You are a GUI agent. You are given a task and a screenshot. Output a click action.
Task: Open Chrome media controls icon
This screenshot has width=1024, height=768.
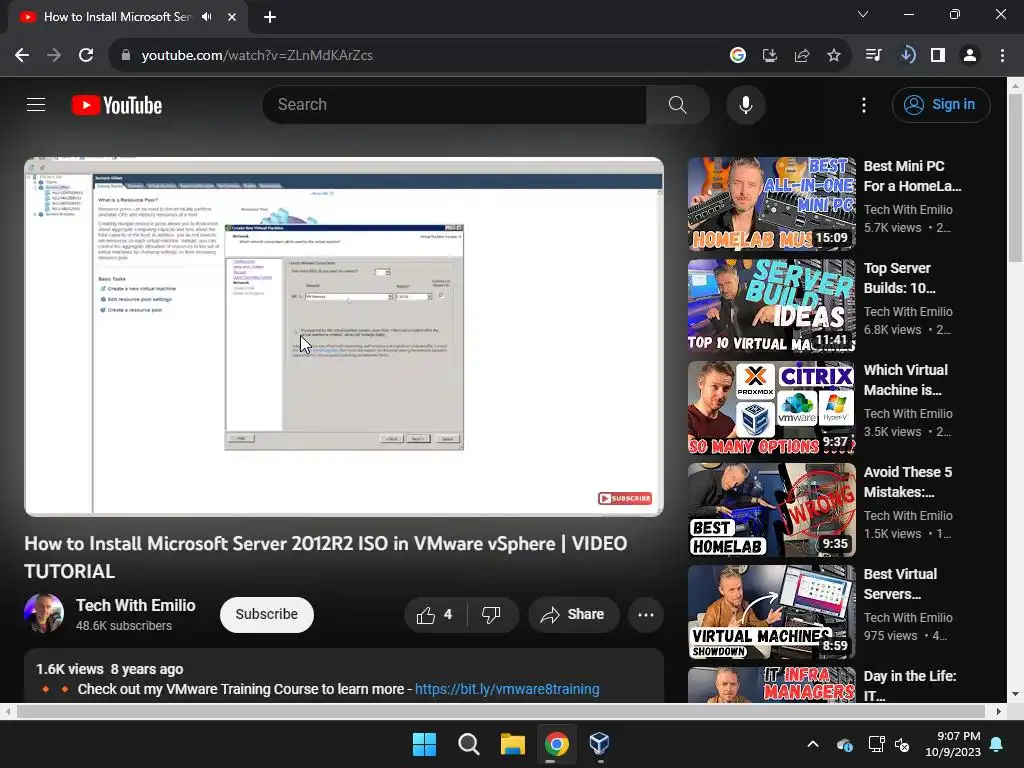(x=874, y=56)
